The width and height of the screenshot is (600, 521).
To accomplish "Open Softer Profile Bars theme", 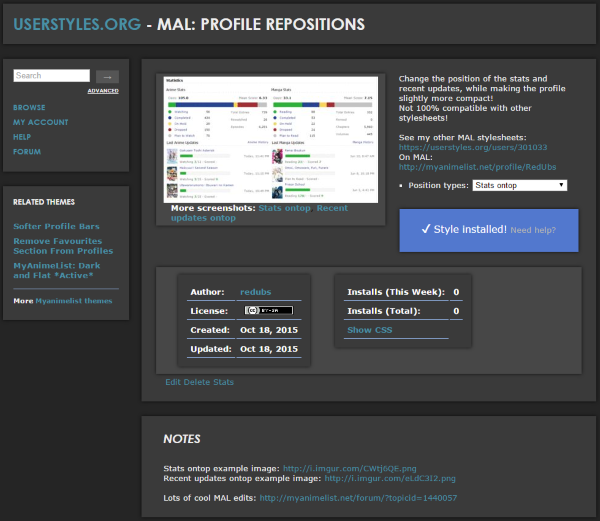I will pyautogui.click(x=56, y=226).
